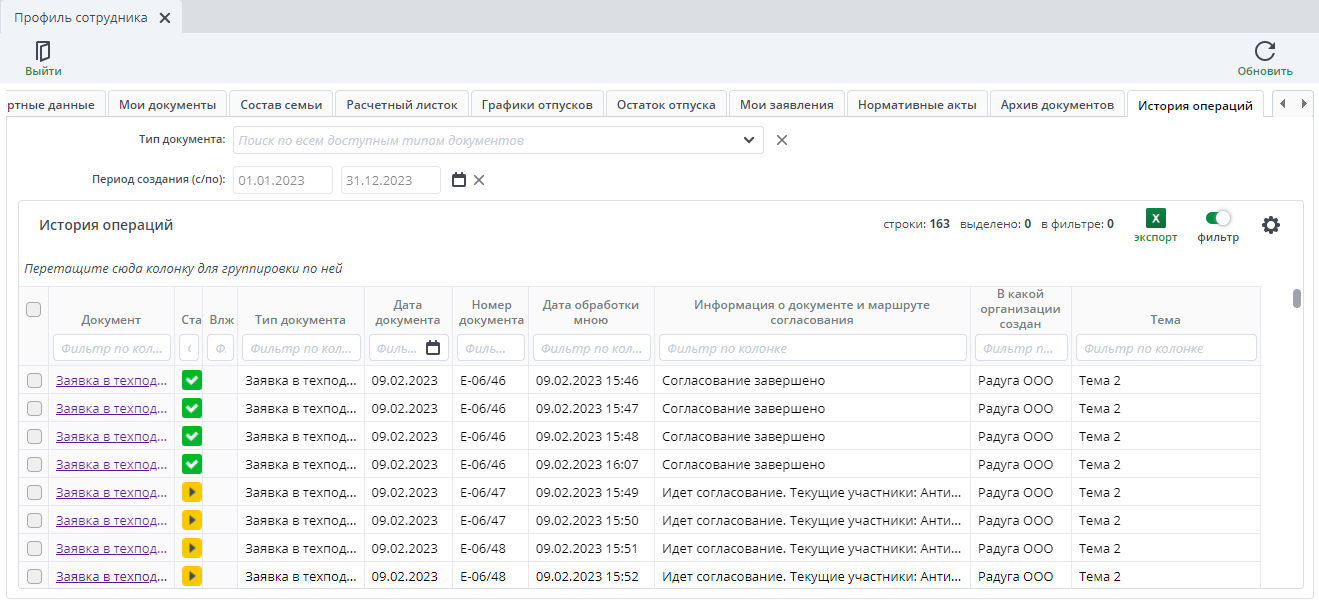Image resolution: width=1319 pixels, height=603 pixels.
Task: Focus Тема column filter field
Action: 1166,348
